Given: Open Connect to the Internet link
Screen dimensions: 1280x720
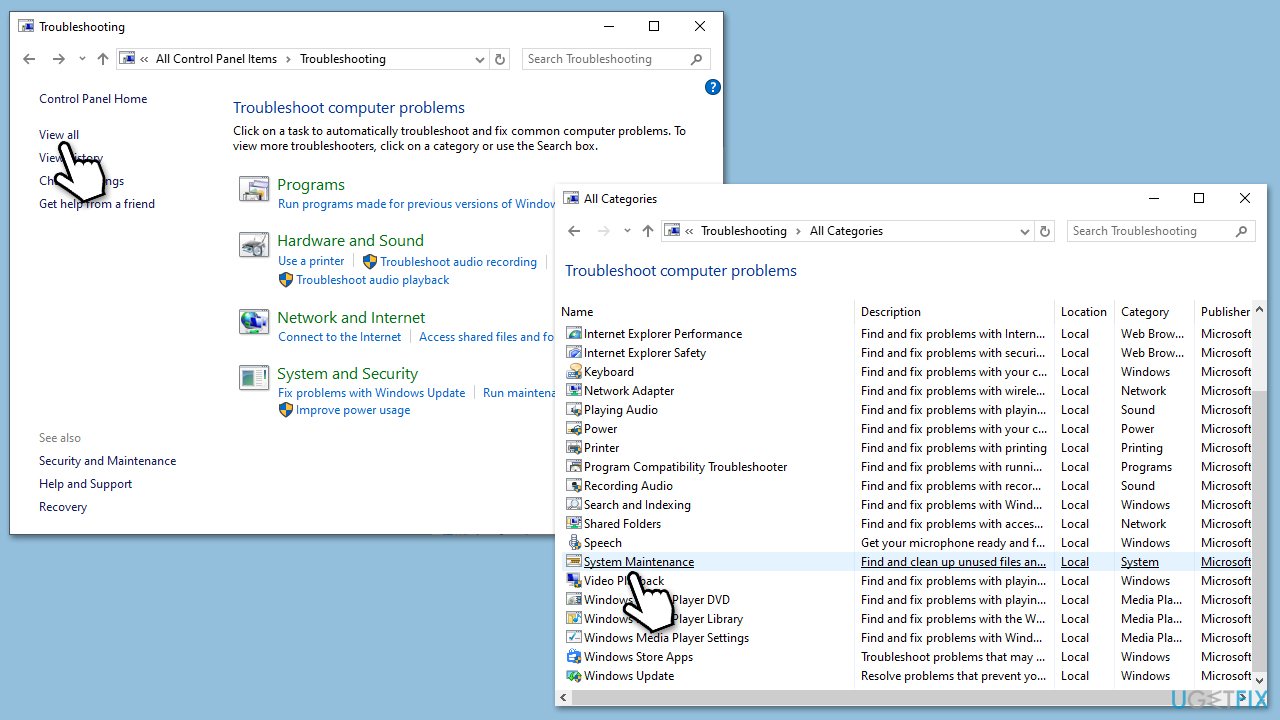Looking at the screenshot, I should coord(340,337).
